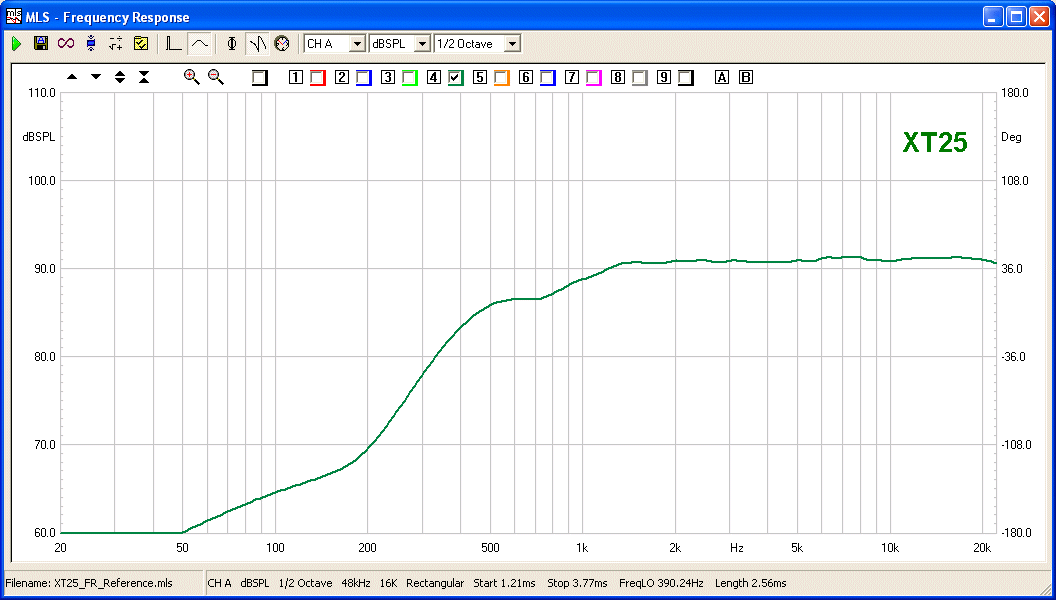This screenshot has width=1056, height=600.
Task: Click overlay number 3 button
Action: (x=387, y=77)
